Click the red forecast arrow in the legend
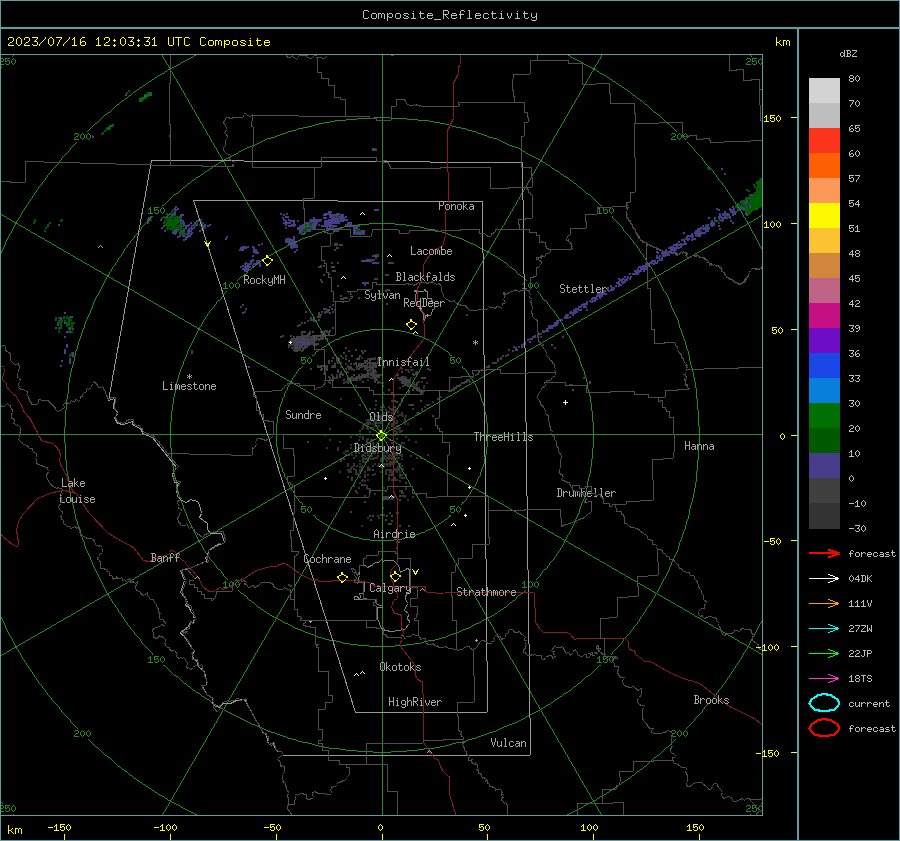The image size is (900, 841). (824, 553)
